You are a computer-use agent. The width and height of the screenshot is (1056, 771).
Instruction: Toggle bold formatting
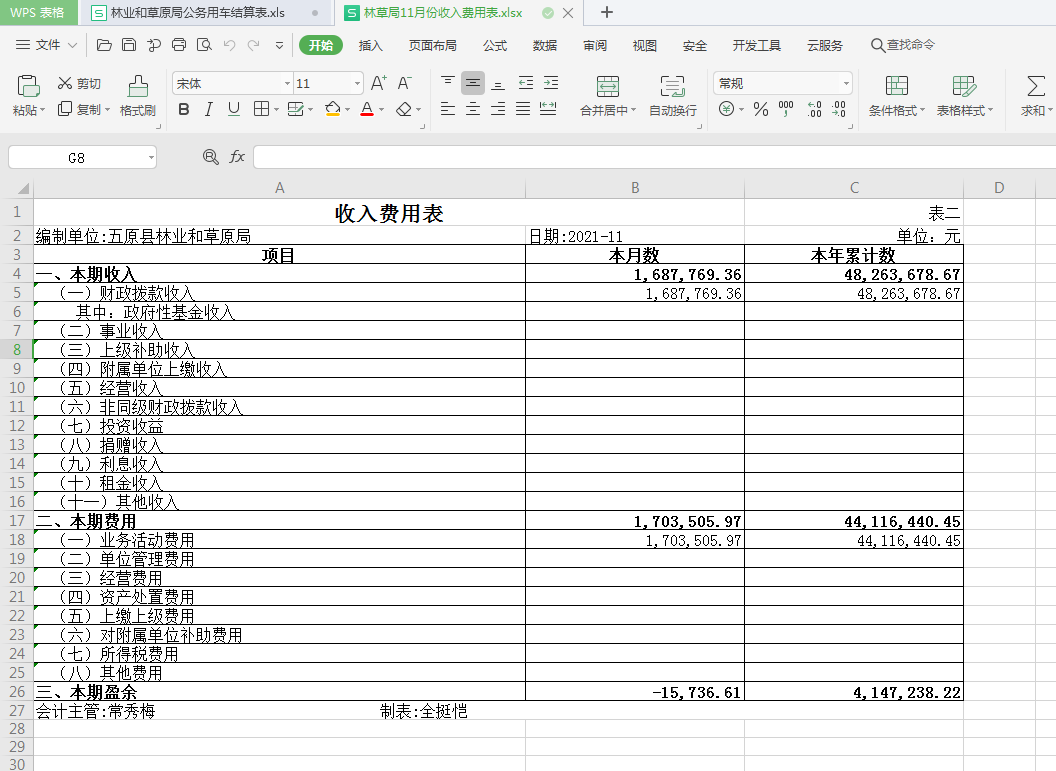(183, 109)
